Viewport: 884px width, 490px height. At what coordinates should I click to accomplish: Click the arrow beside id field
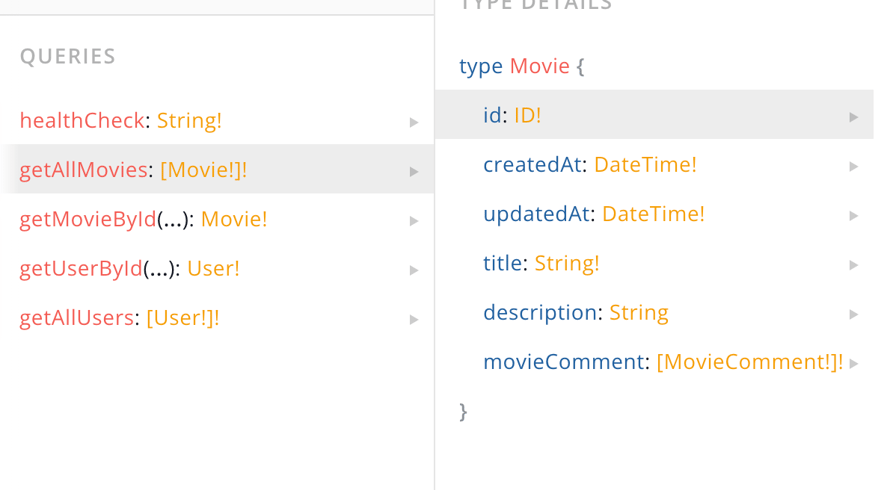pos(854,117)
